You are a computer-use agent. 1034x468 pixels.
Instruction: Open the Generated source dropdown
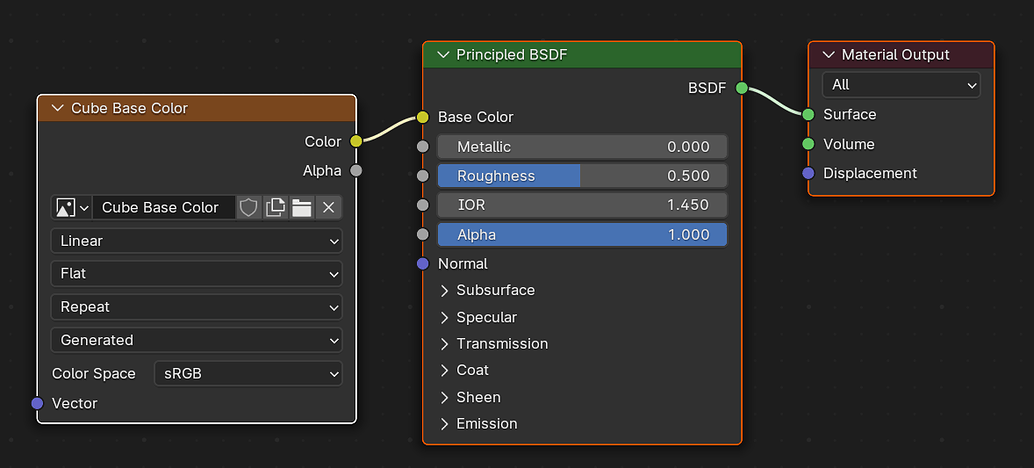pos(197,340)
